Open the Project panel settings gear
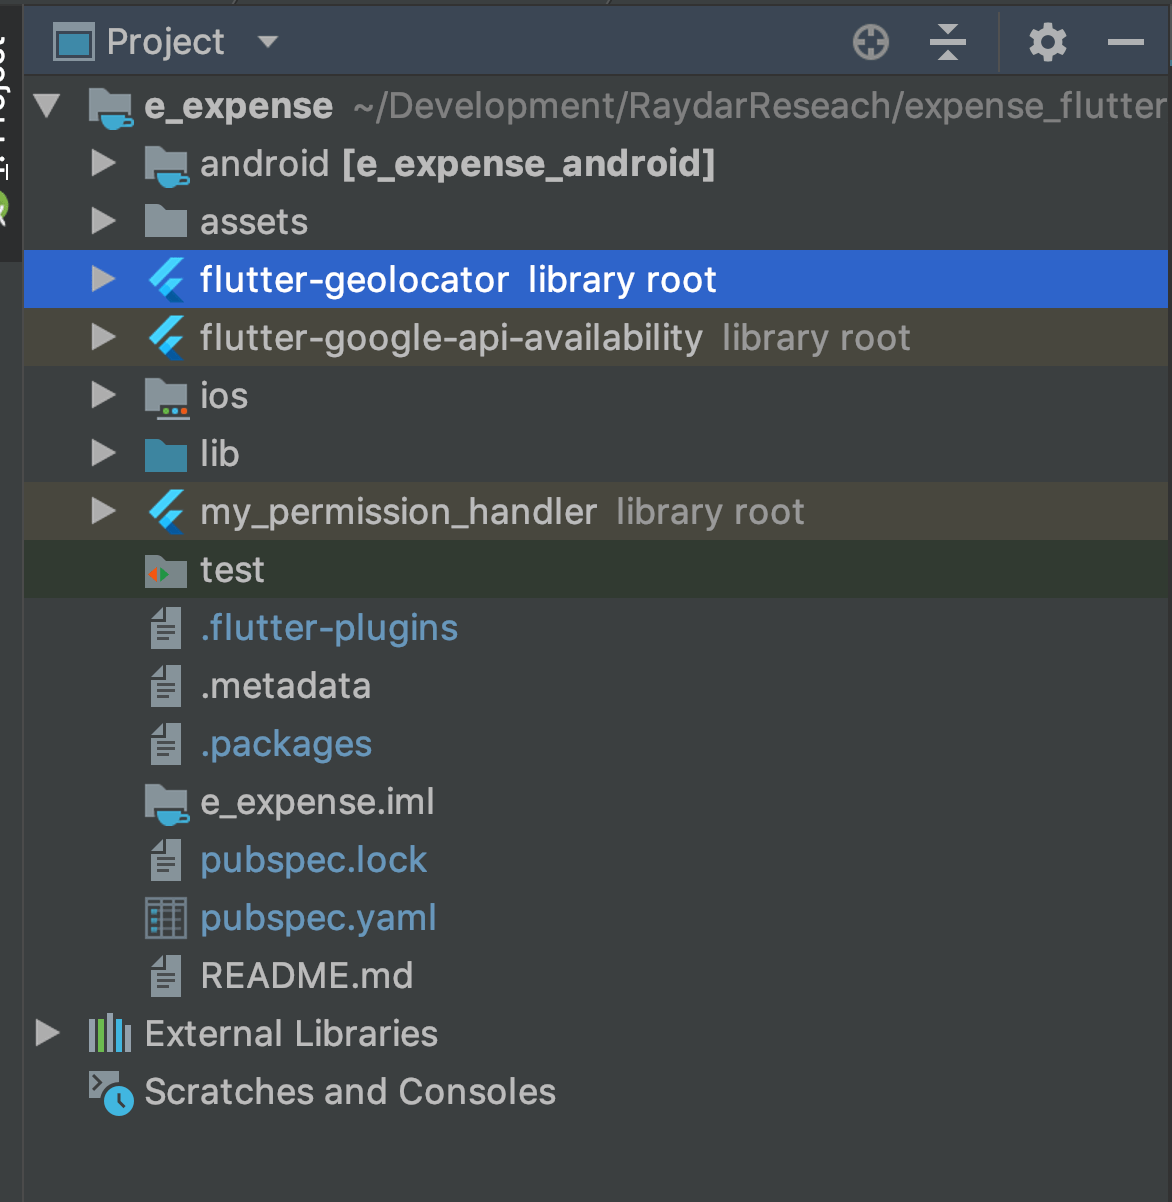Screen dimensions: 1172x1202 1046,42
